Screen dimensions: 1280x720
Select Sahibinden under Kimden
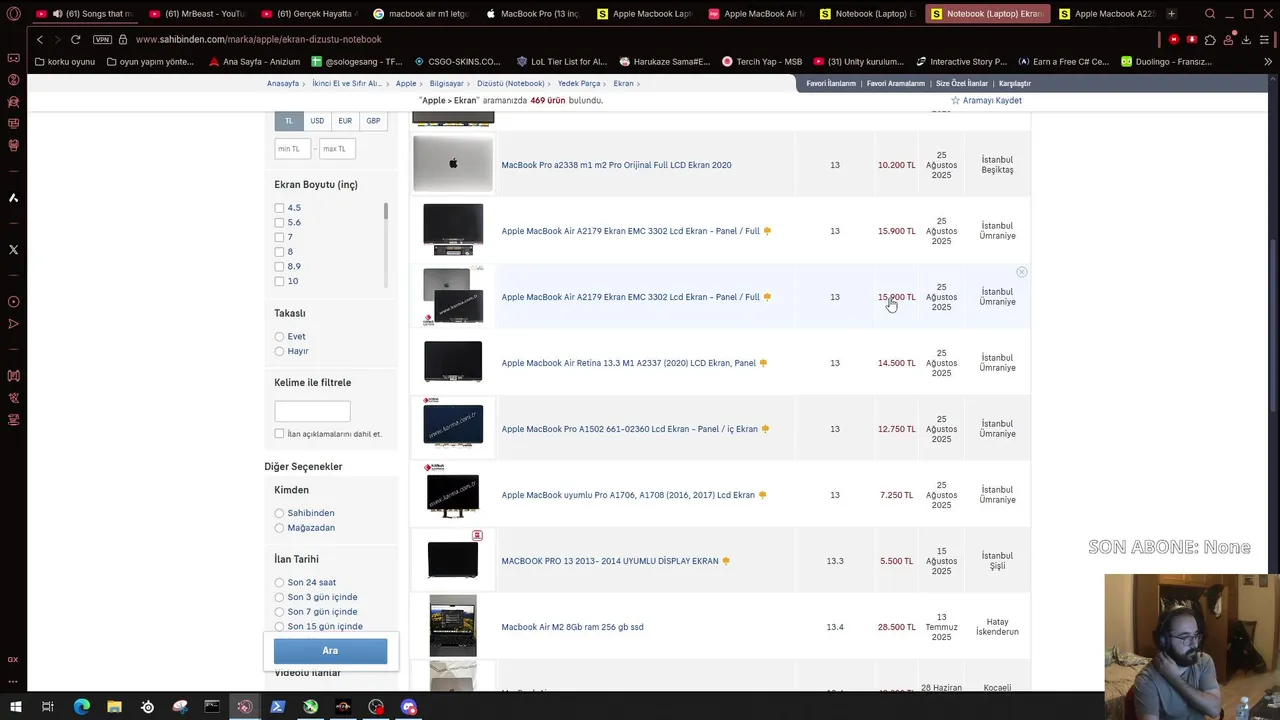(279, 513)
